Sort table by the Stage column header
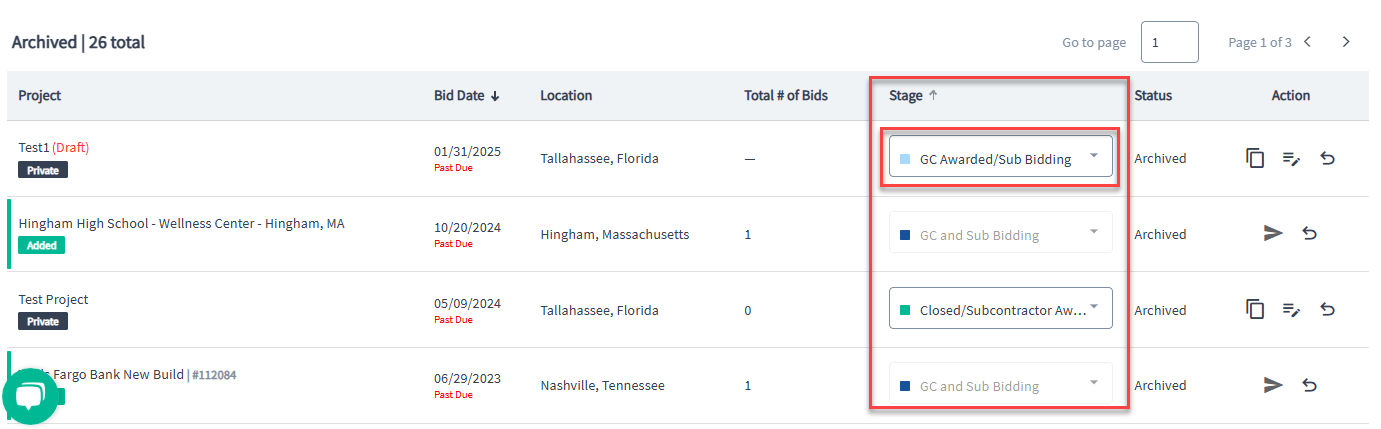The height and width of the screenshot is (429, 1381). (914, 96)
